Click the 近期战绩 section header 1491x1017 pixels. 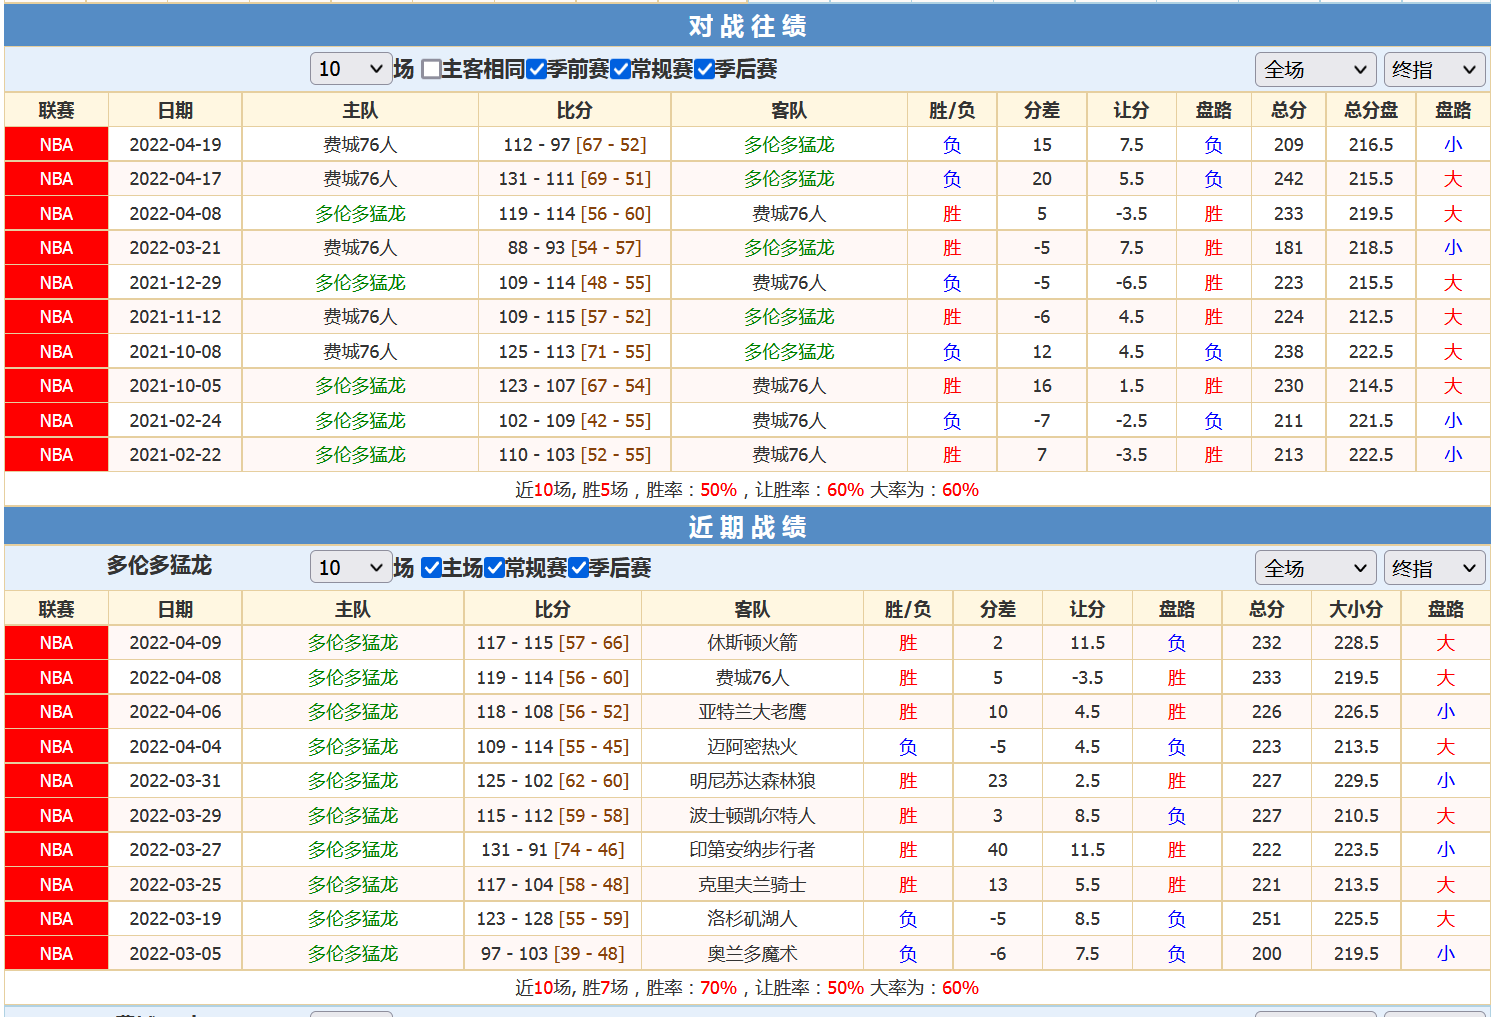(x=746, y=527)
